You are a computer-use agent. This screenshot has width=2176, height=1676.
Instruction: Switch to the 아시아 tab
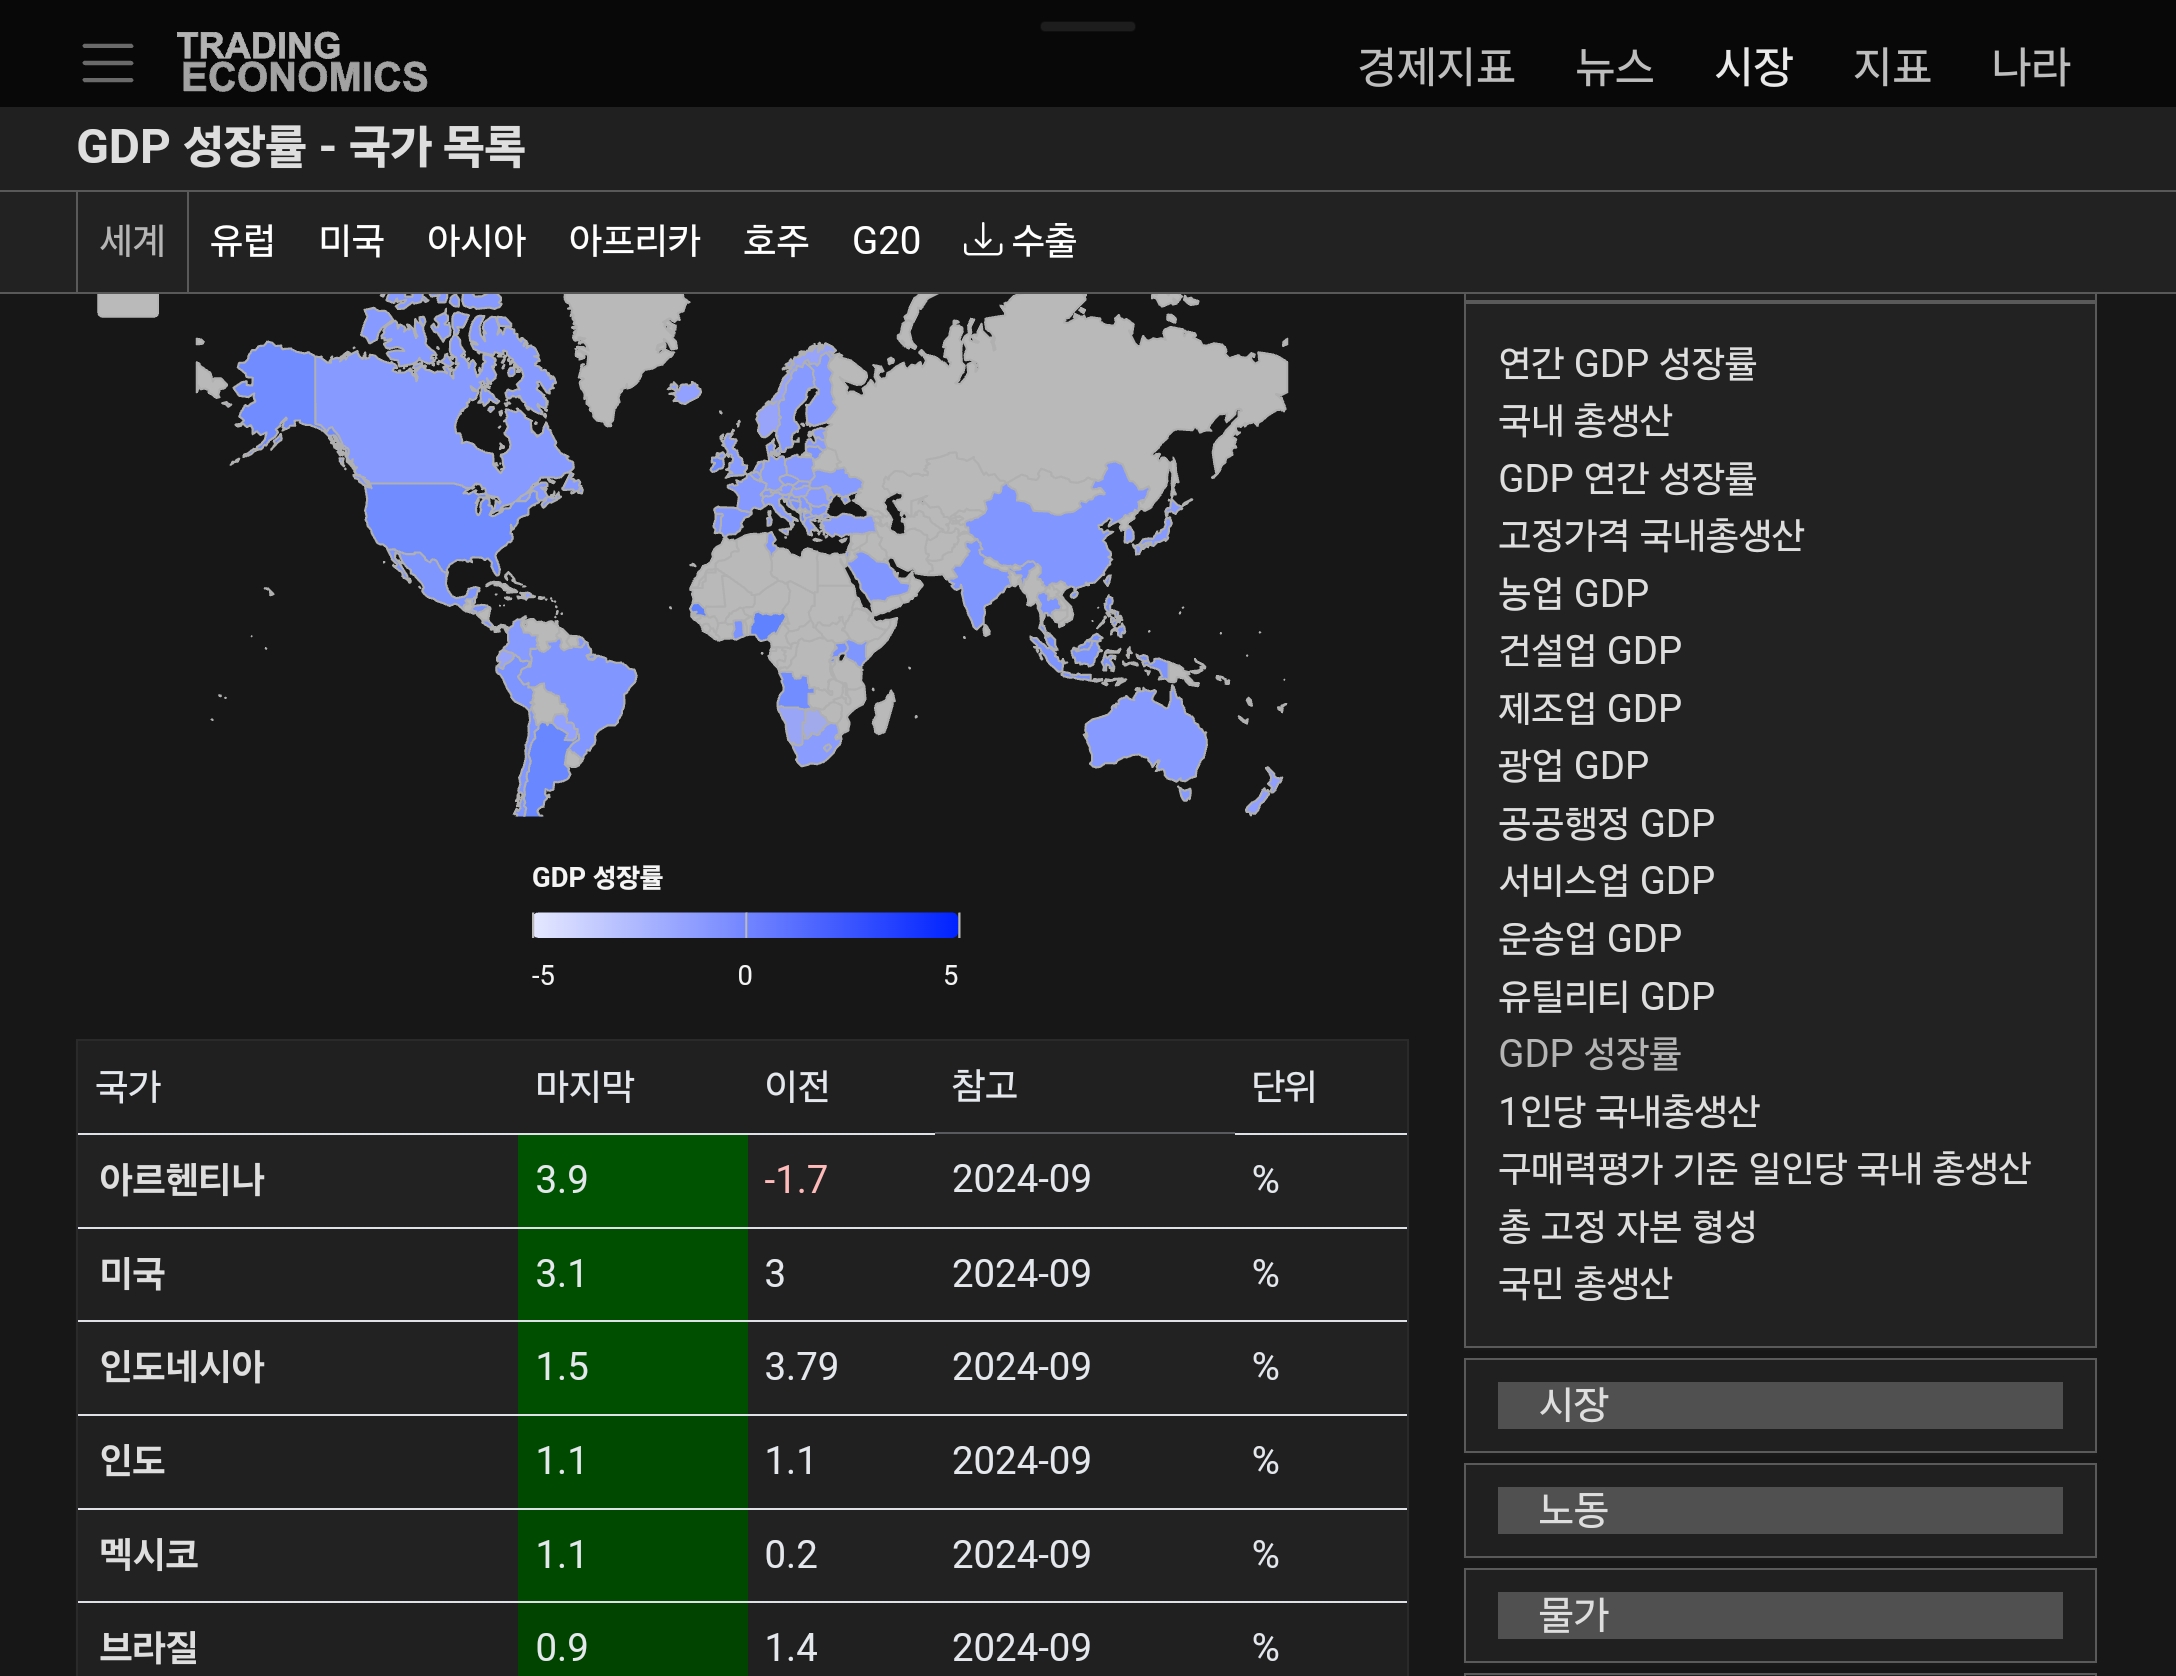click(x=476, y=241)
